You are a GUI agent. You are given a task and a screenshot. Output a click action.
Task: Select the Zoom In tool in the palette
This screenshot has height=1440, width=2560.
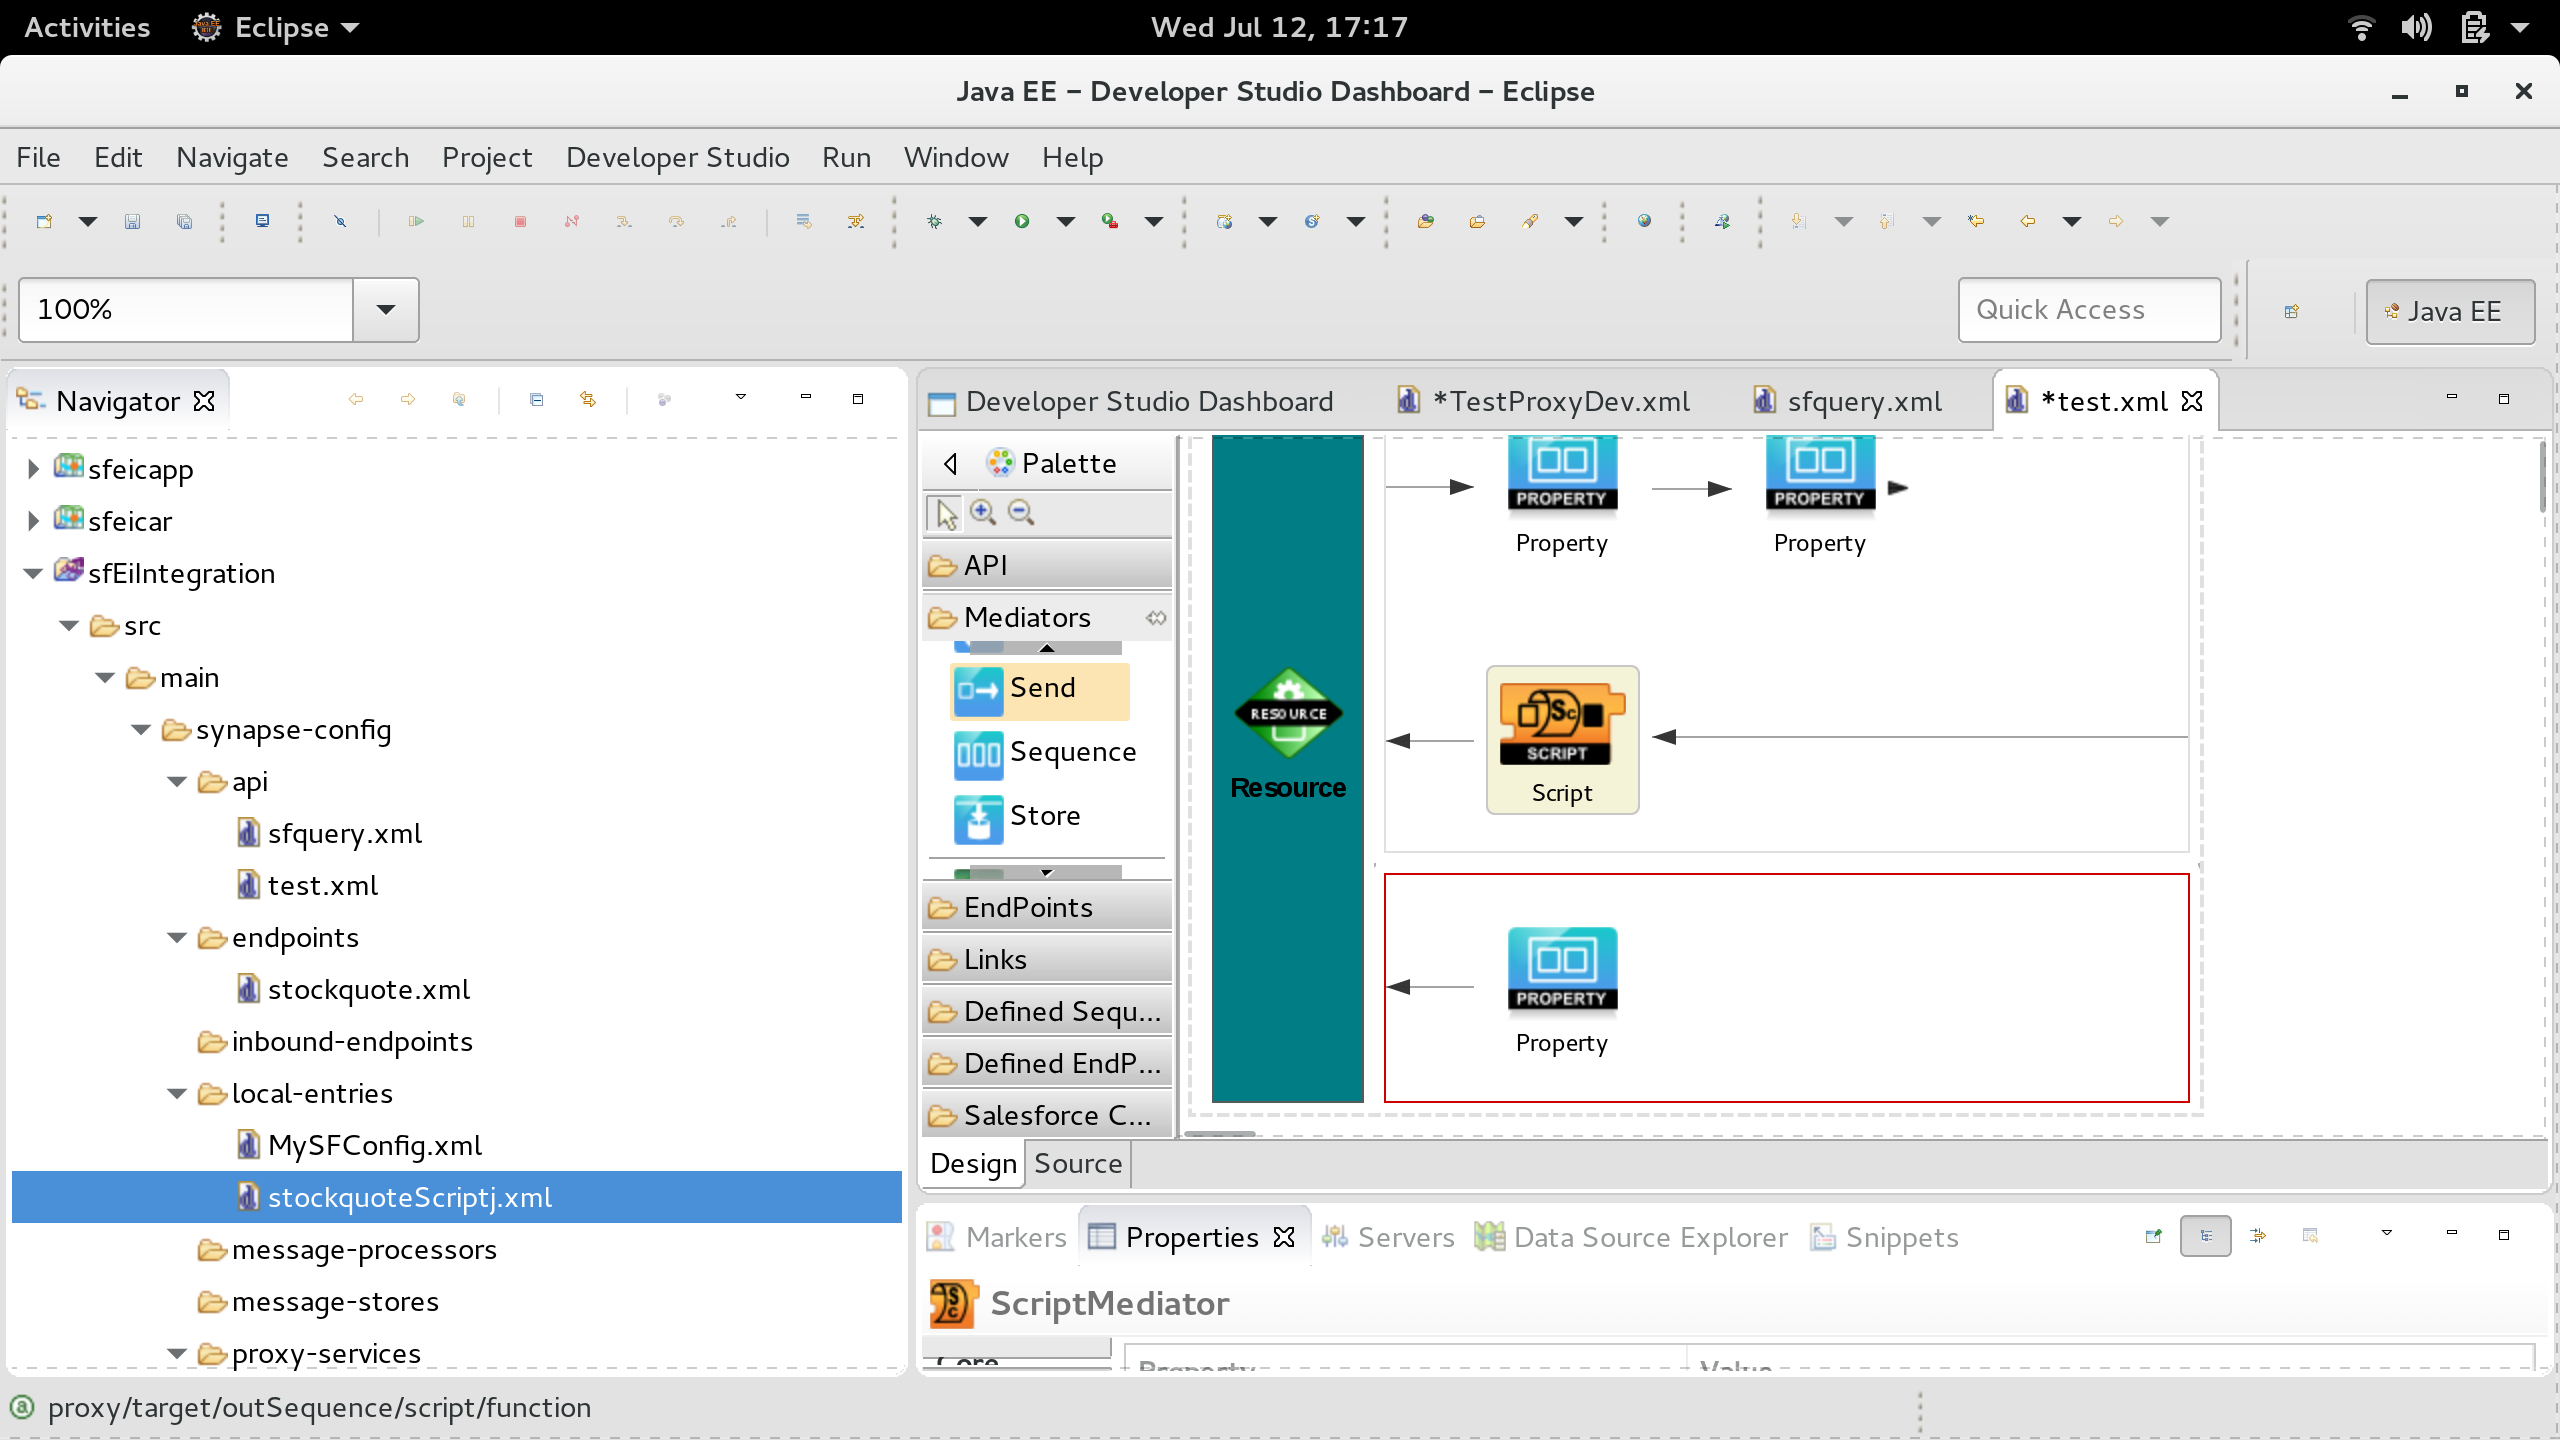click(x=983, y=512)
